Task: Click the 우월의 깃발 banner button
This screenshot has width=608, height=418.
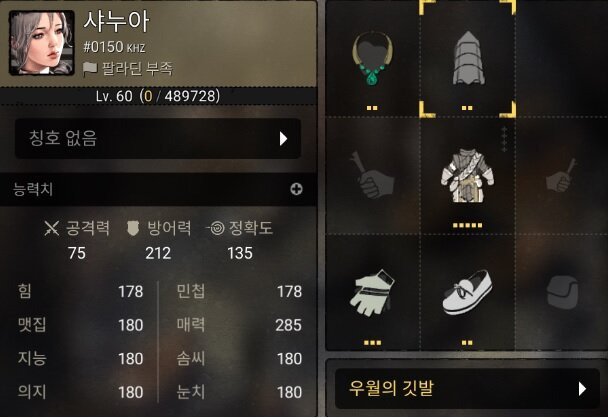Action: [x=467, y=389]
